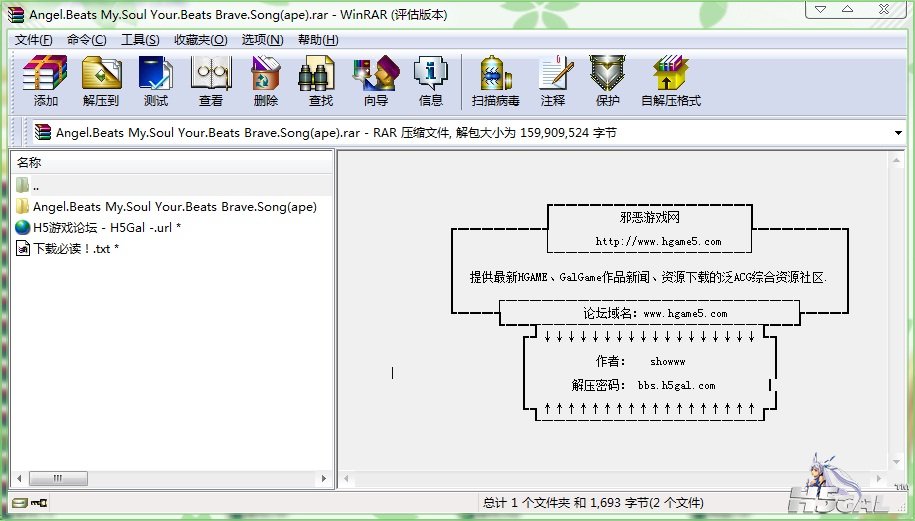Screen dimensions: 915x521
Task: Open the 选项(N) menu
Action: (263, 40)
